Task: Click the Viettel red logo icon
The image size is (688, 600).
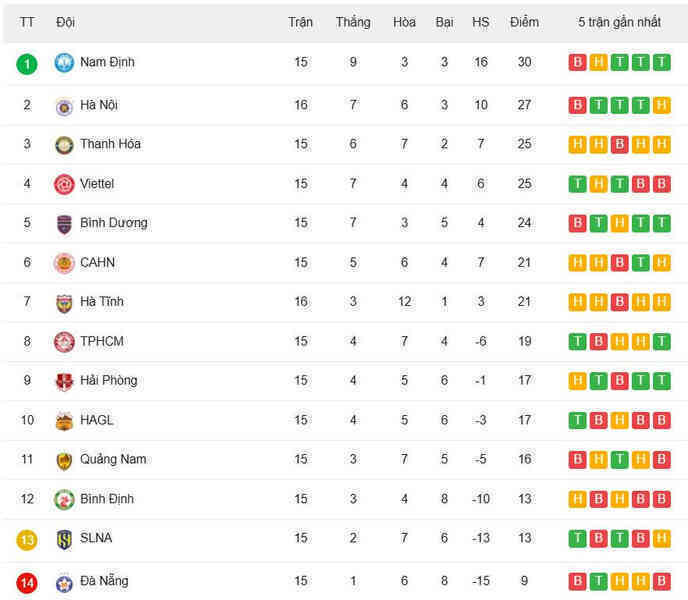Action: tap(64, 184)
